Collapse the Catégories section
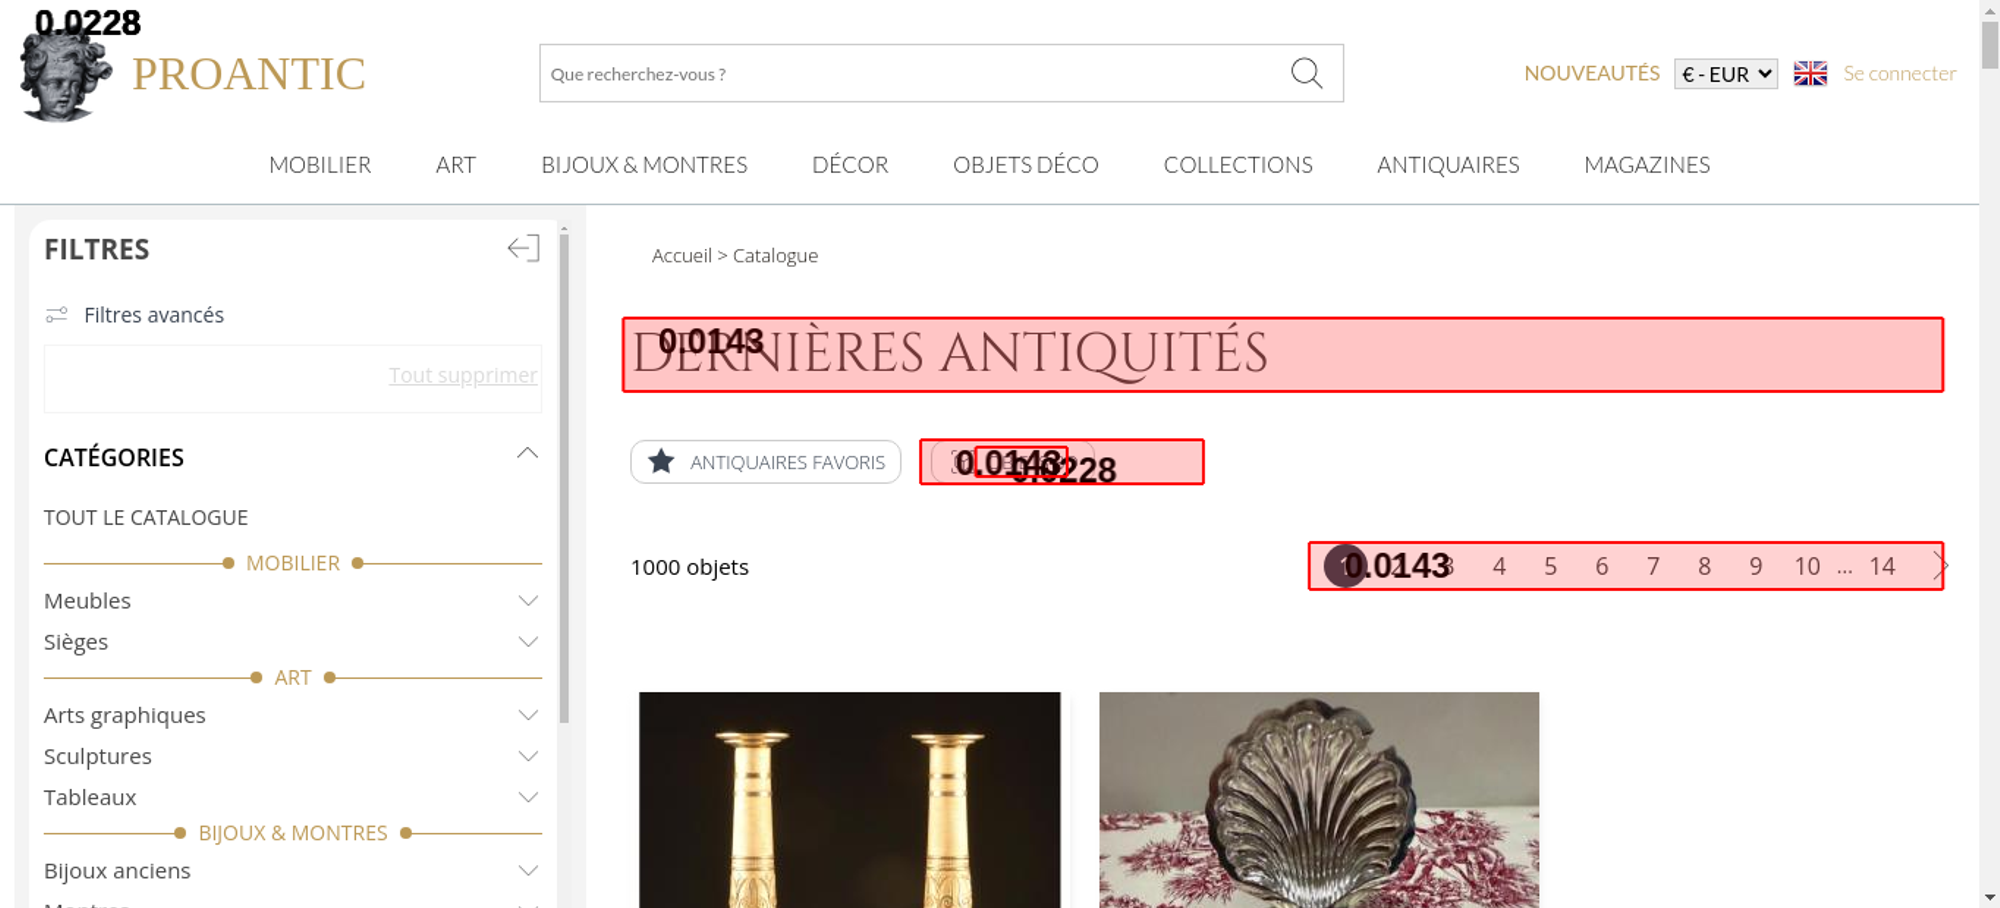Screen dimensions: 2000x908 527,454
